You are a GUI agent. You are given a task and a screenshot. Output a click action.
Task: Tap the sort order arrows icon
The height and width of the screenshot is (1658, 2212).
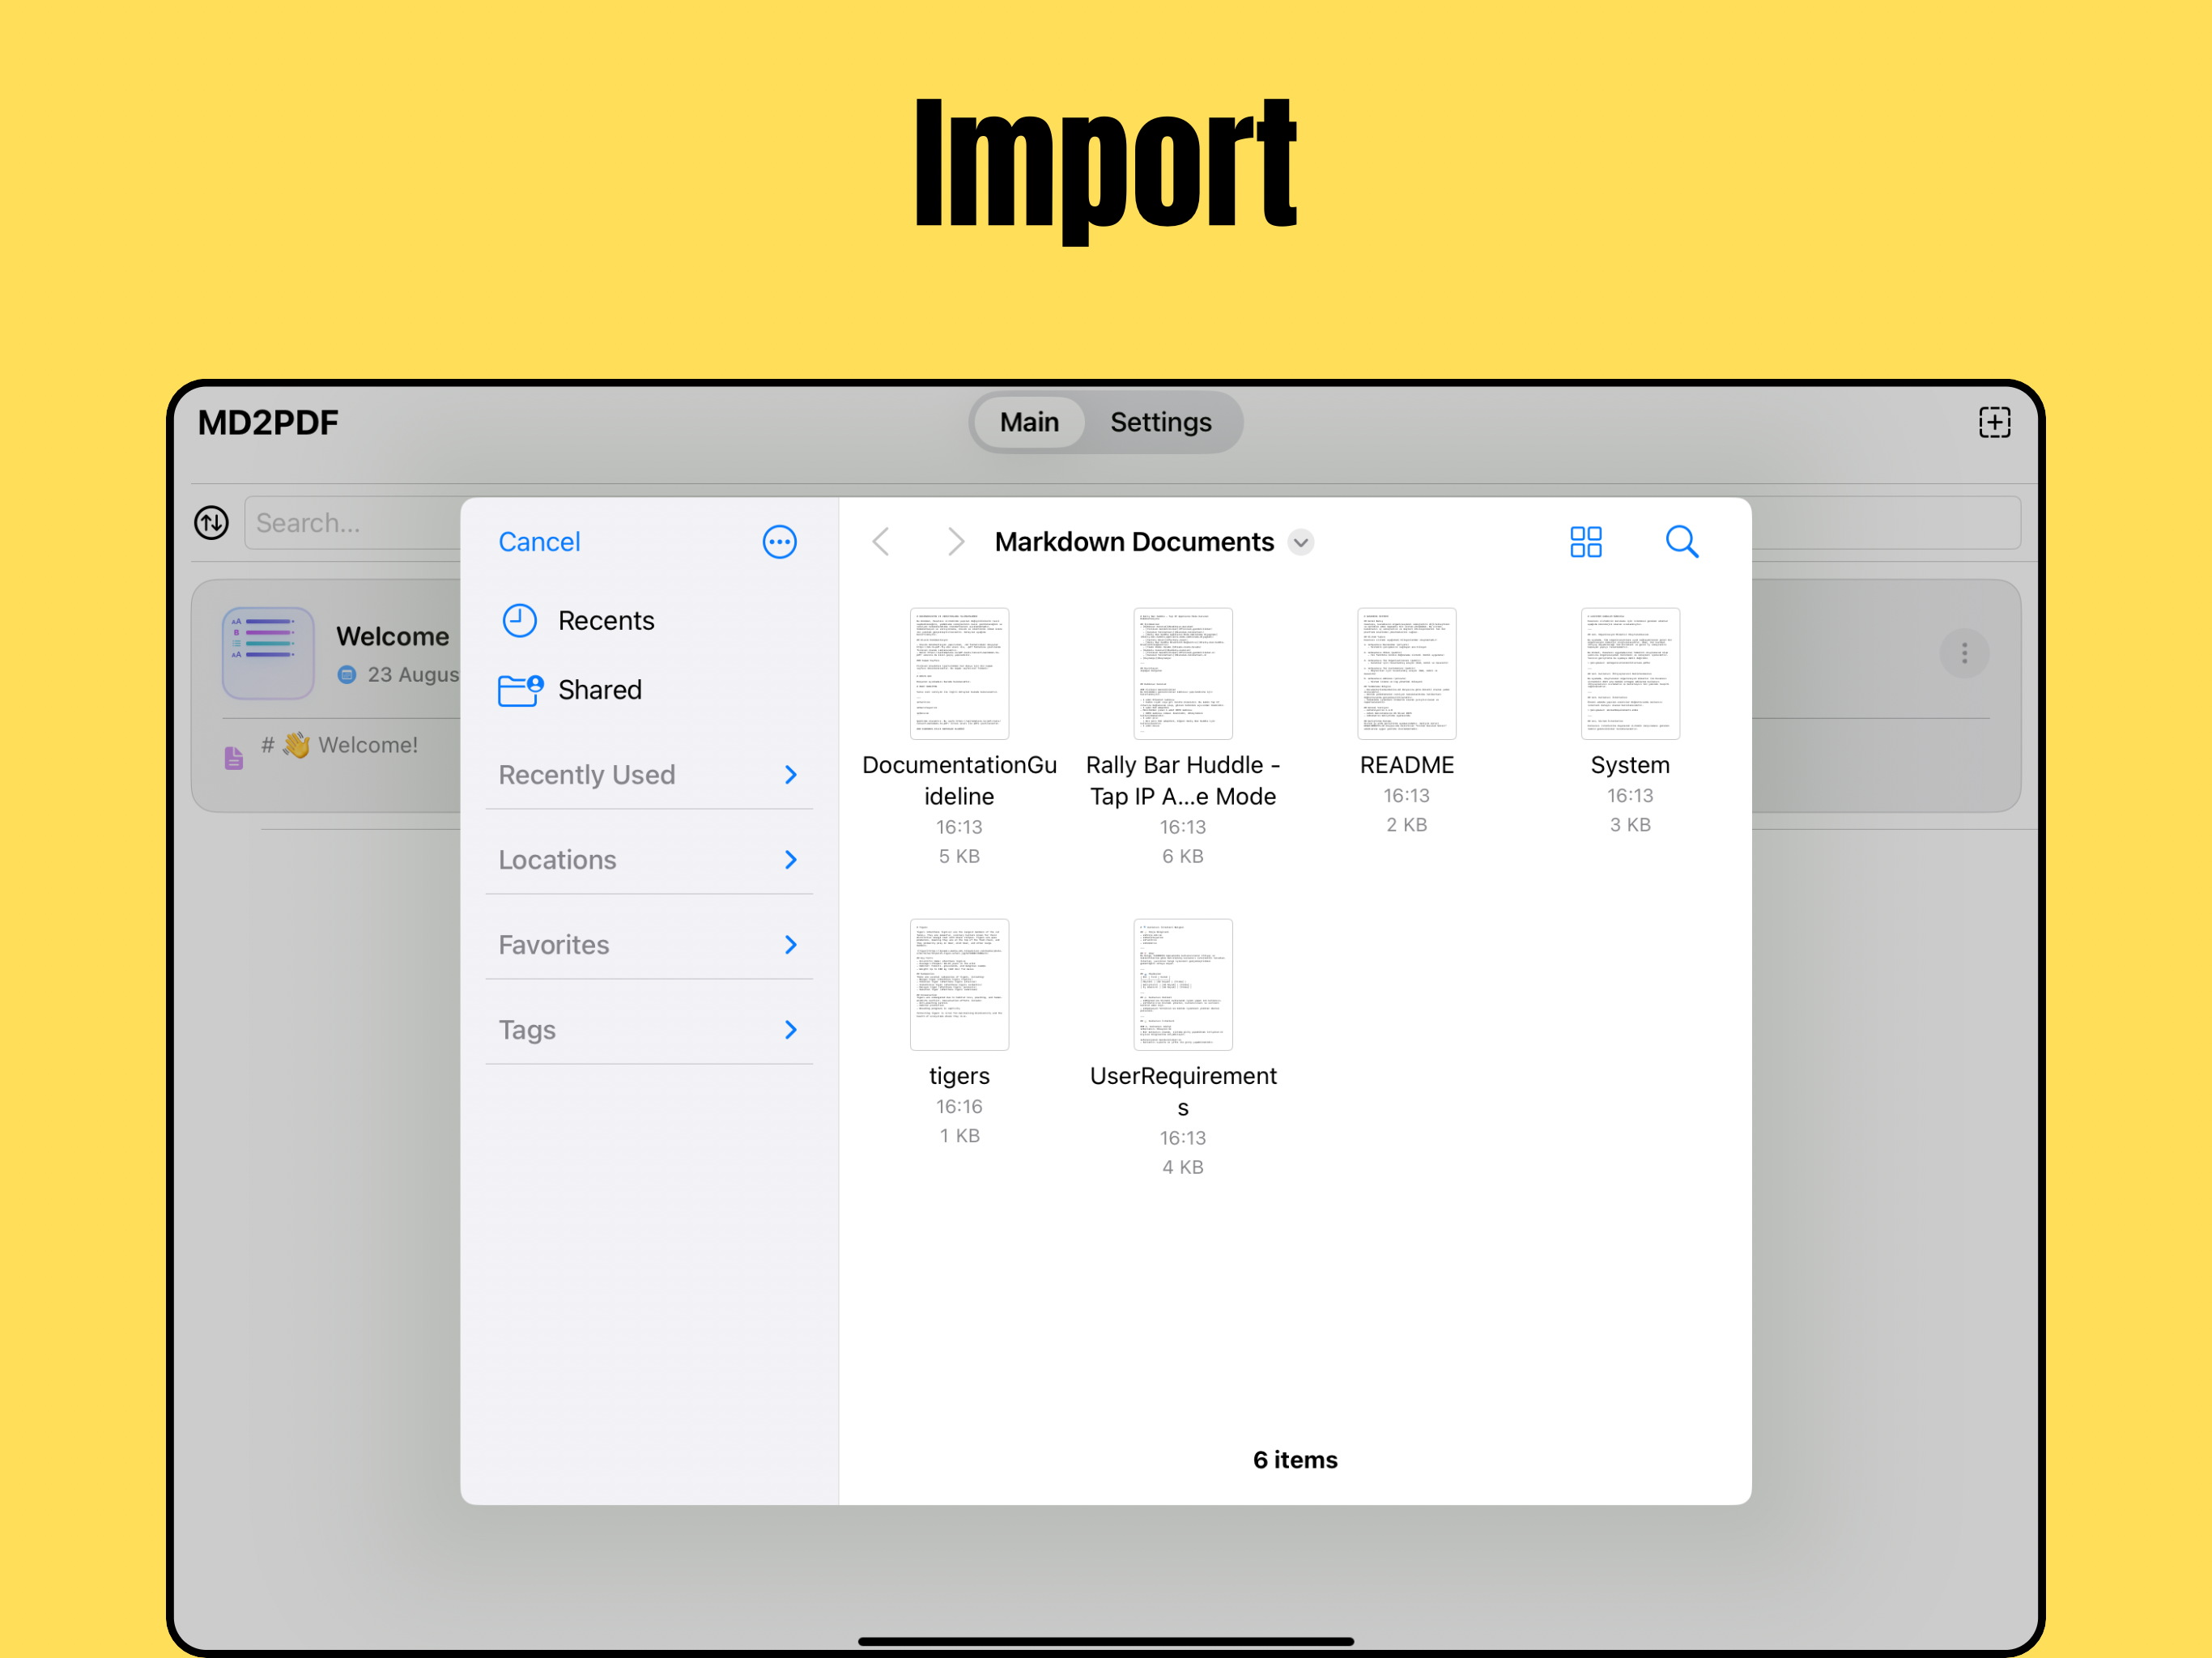tap(211, 522)
